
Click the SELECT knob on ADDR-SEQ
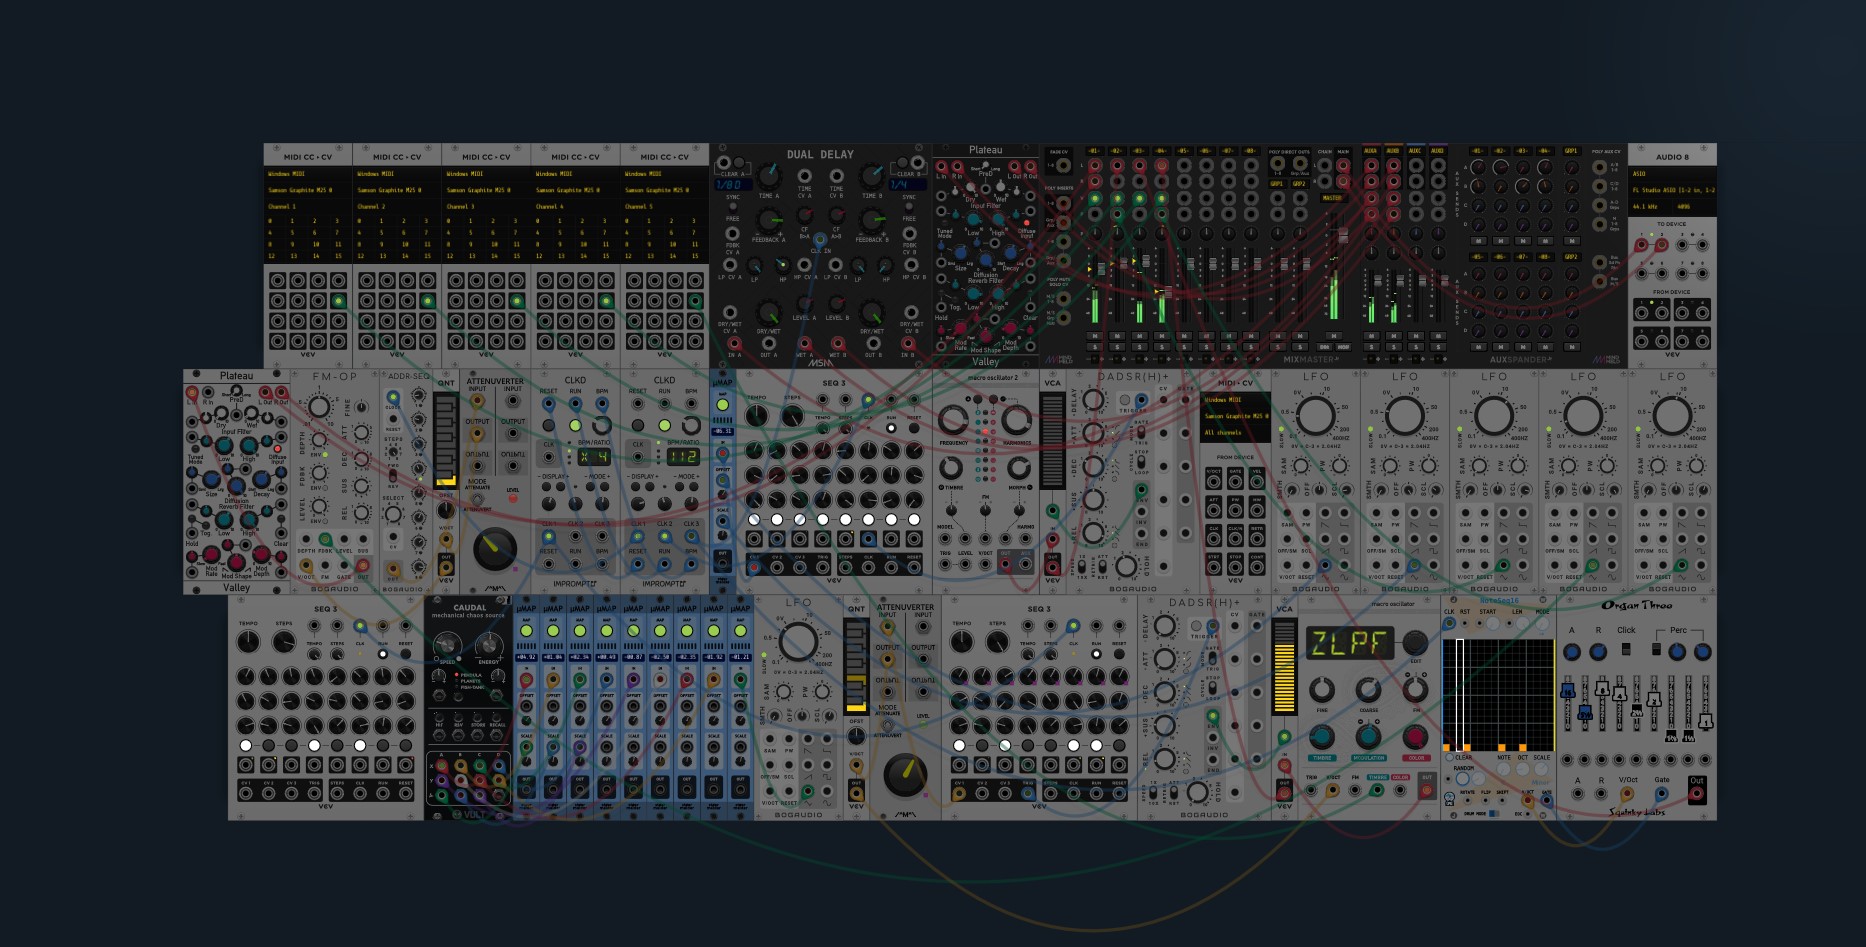point(393,515)
